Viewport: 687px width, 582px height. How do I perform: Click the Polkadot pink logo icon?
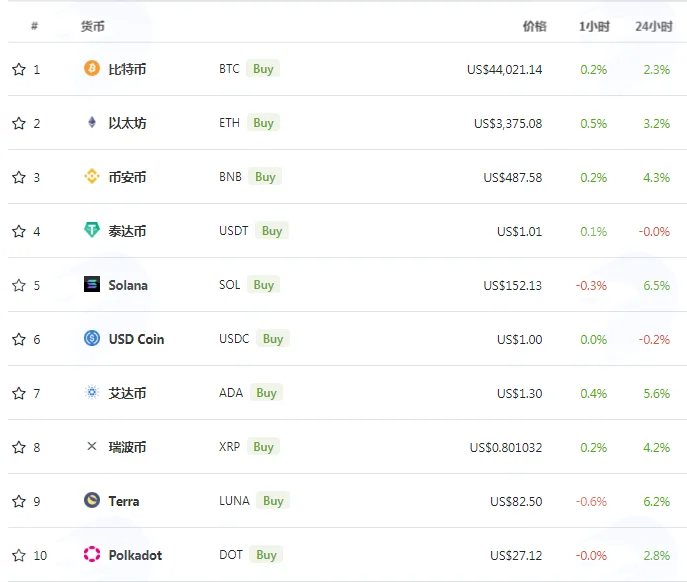click(92, 554)
